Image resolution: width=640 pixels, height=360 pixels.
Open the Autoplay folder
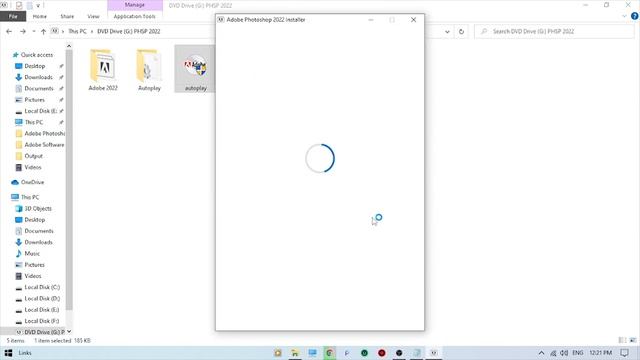click(x=149, y=69)
